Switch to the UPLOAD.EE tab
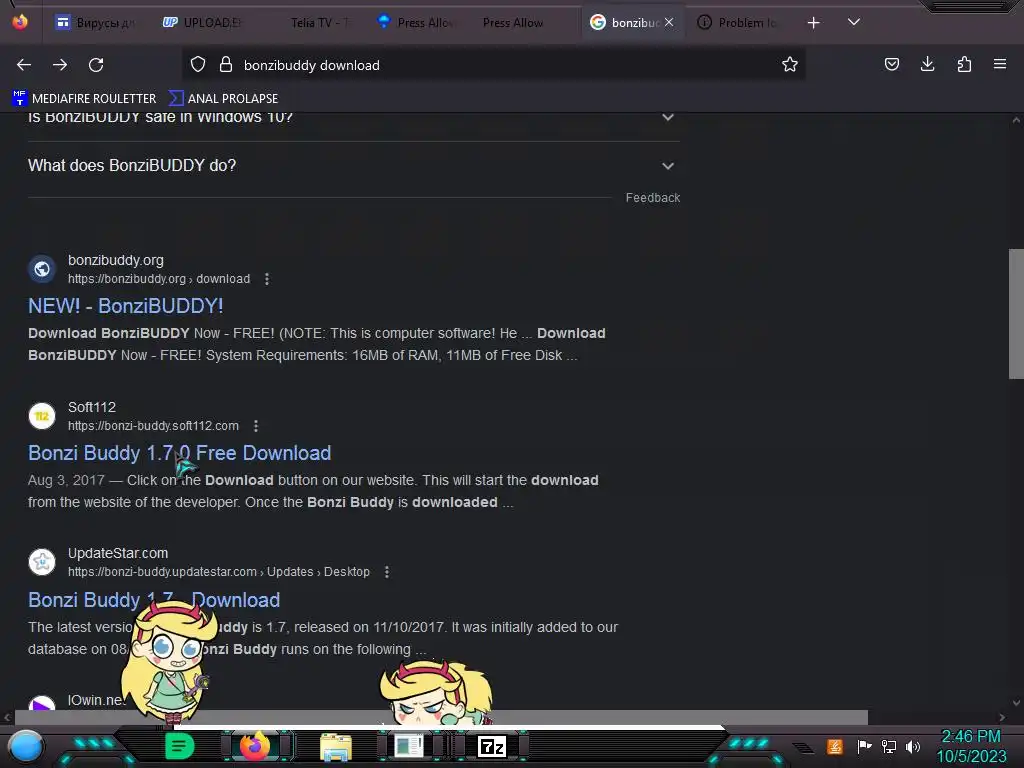 [202, 23]
